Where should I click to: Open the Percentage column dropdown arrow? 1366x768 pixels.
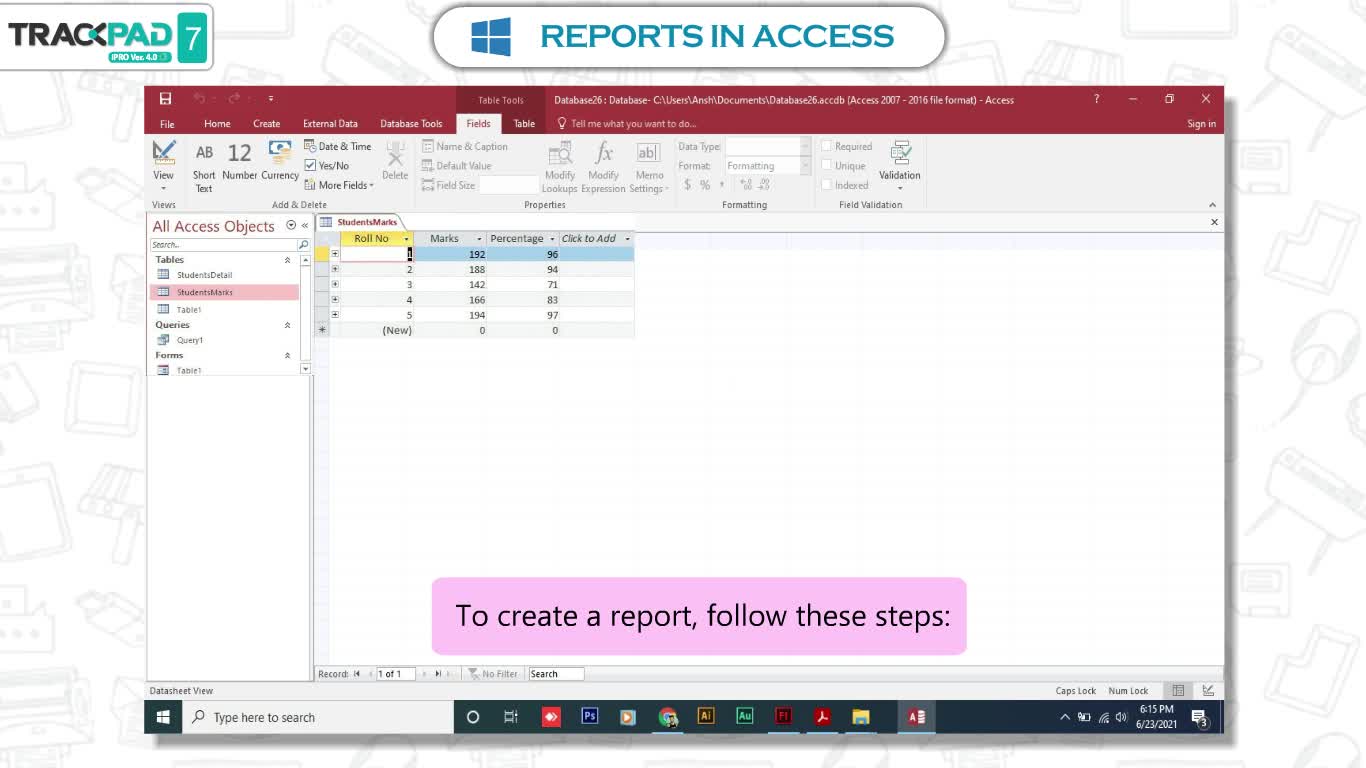pyautogui.click(x=552, y=239)
